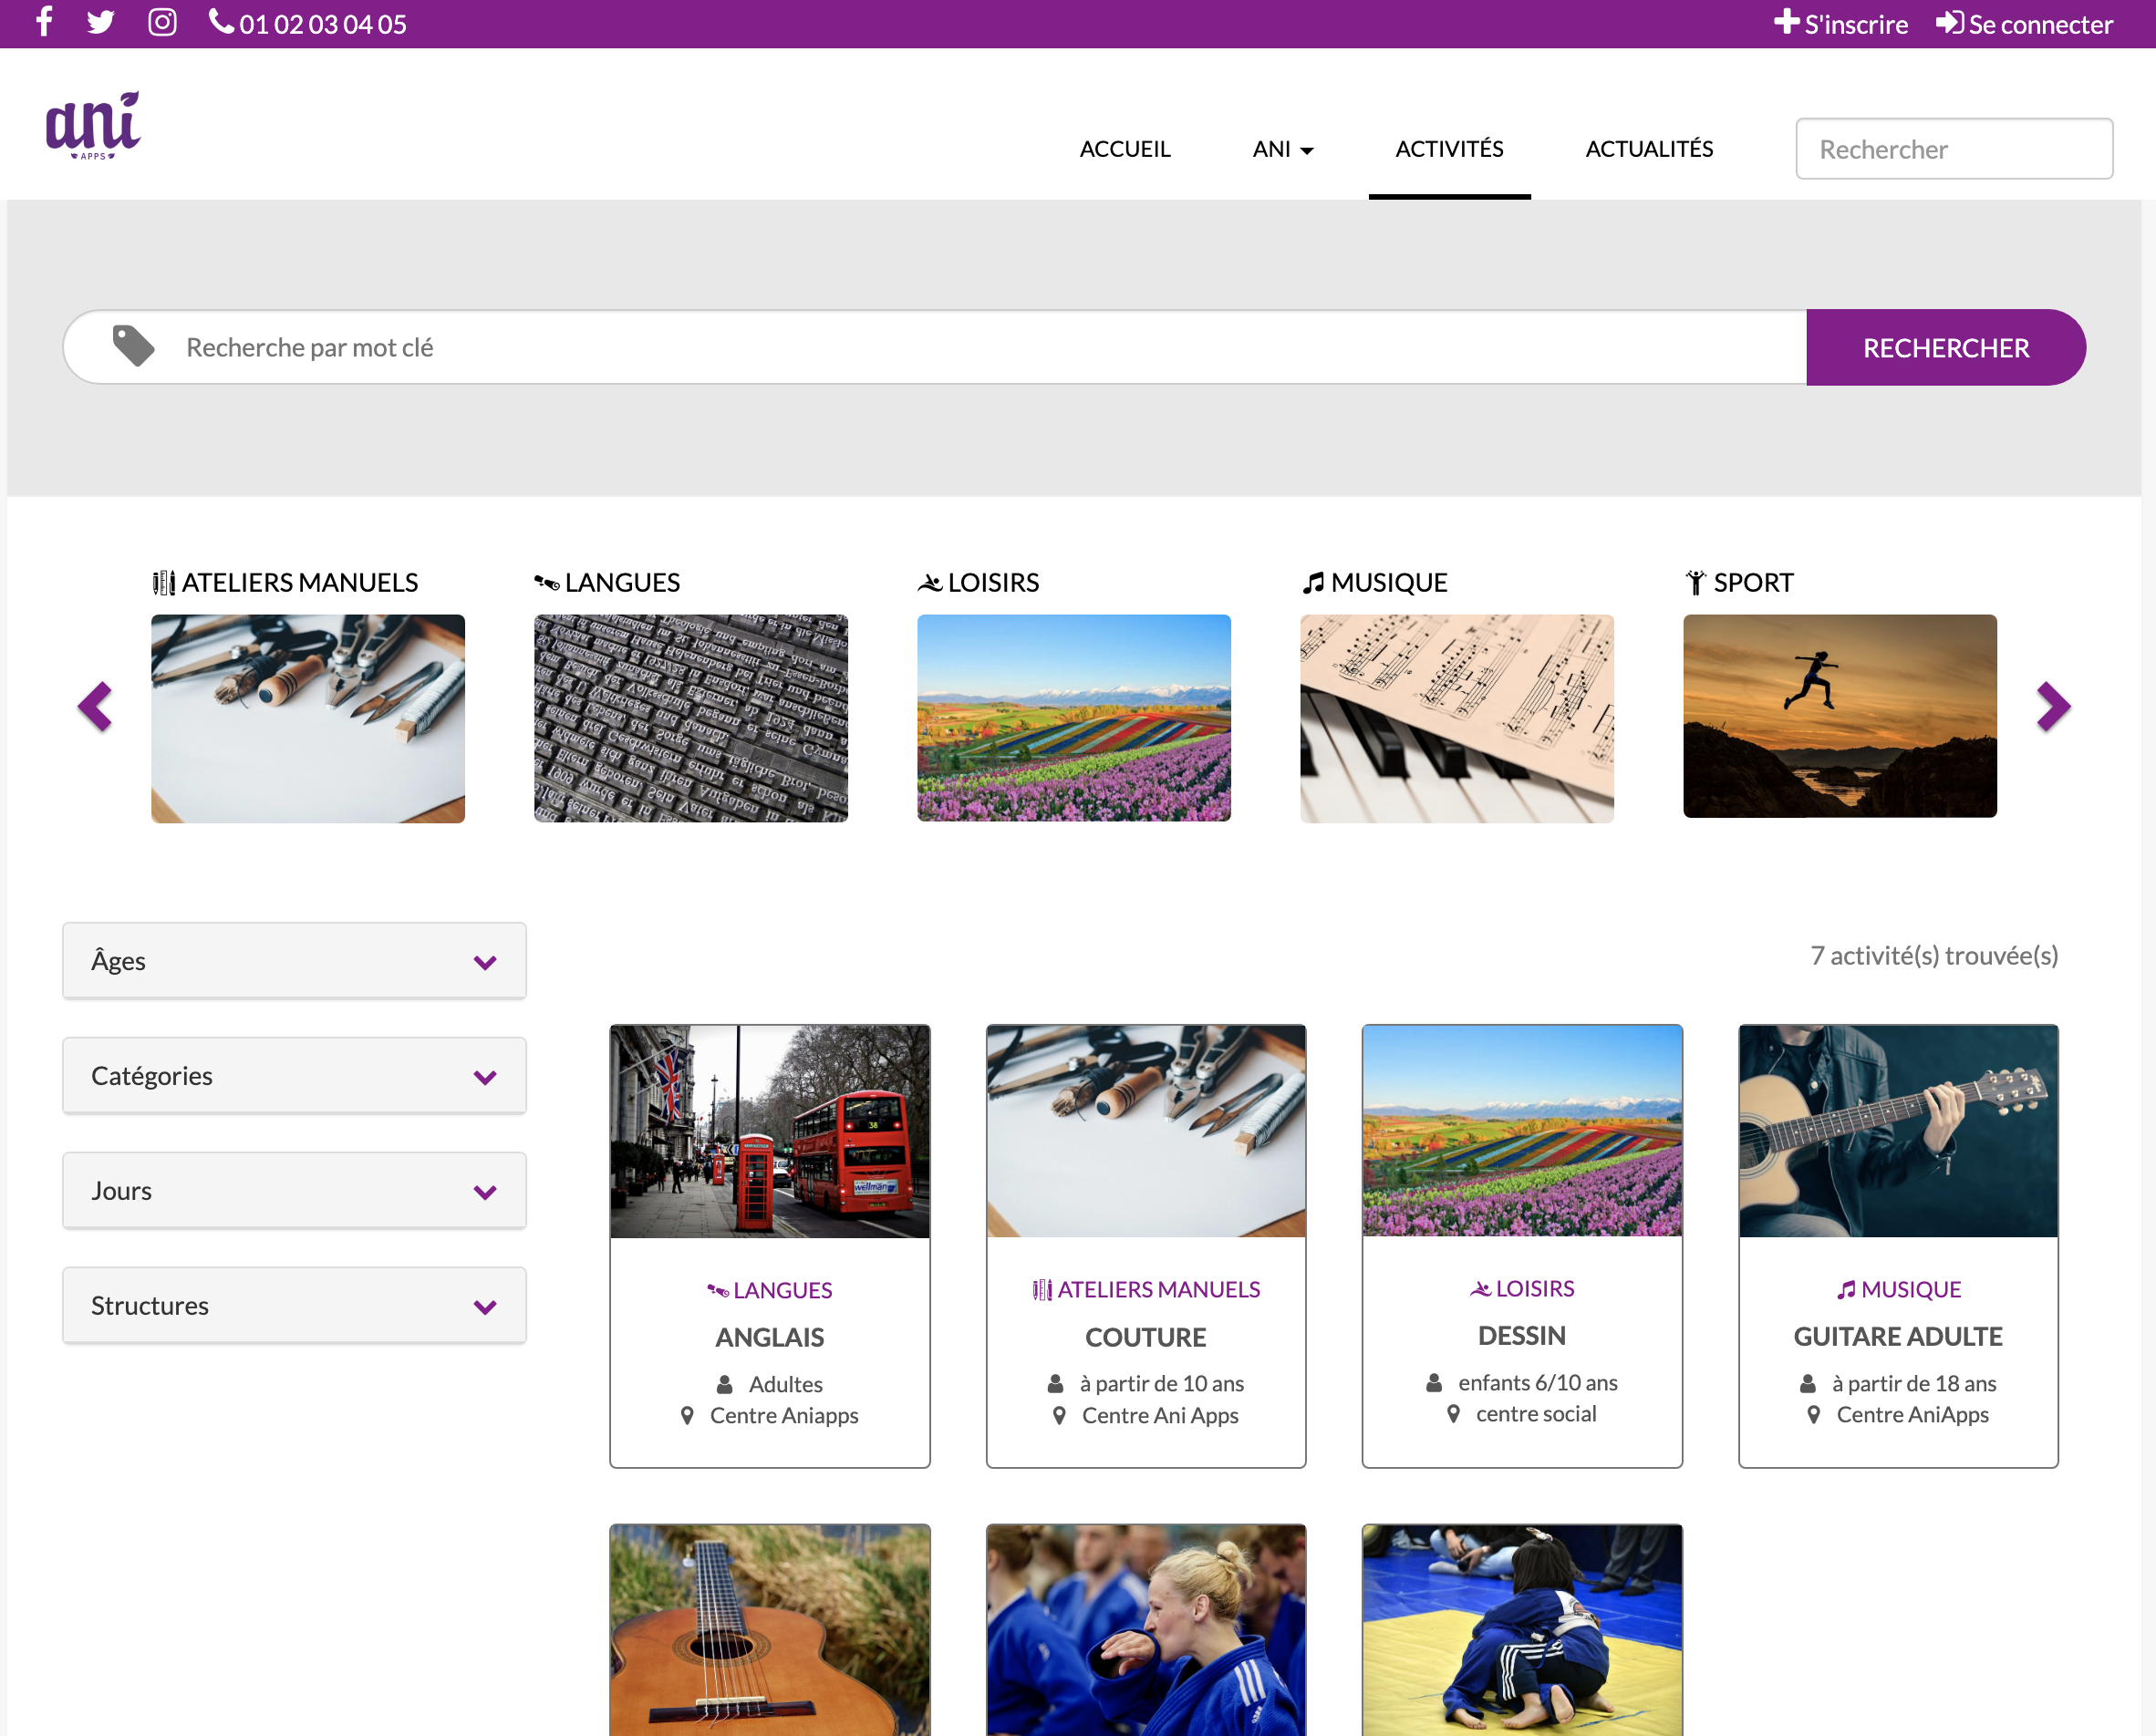Click 'Adultes' text on Anglais card

click(786, 1384)
